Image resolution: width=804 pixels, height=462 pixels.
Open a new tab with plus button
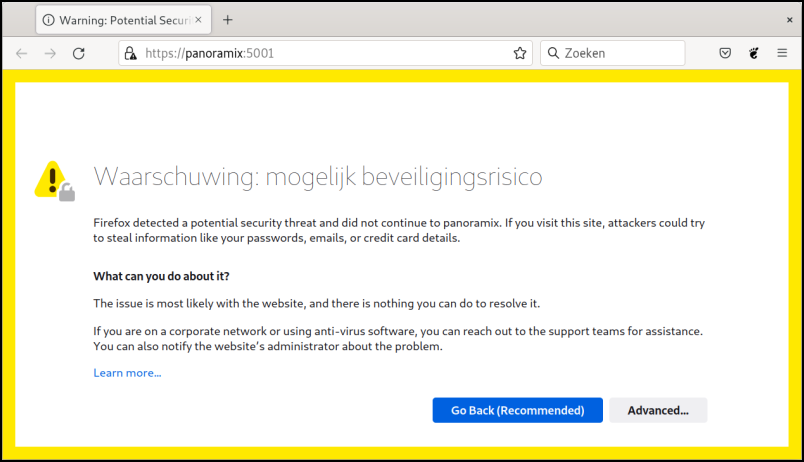pyautogui.click(x=228, y=20)
